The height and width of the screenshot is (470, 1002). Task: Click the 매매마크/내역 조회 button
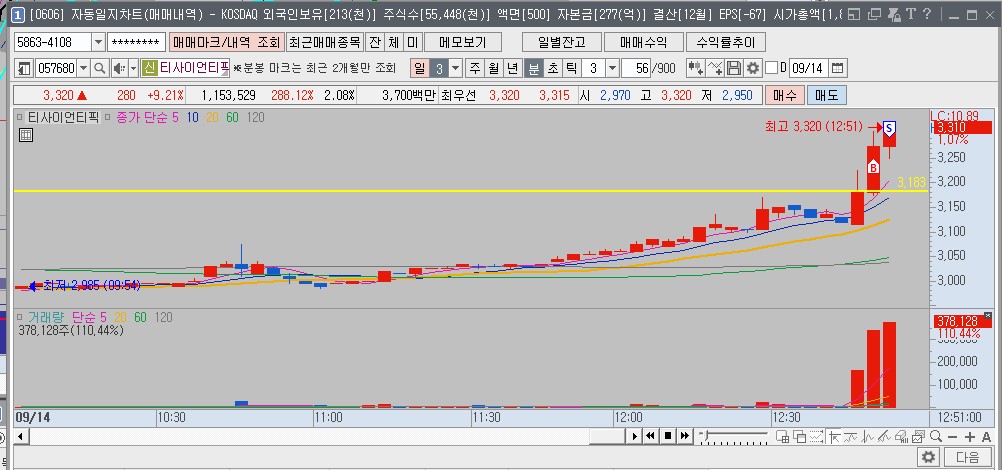(226, 43)
